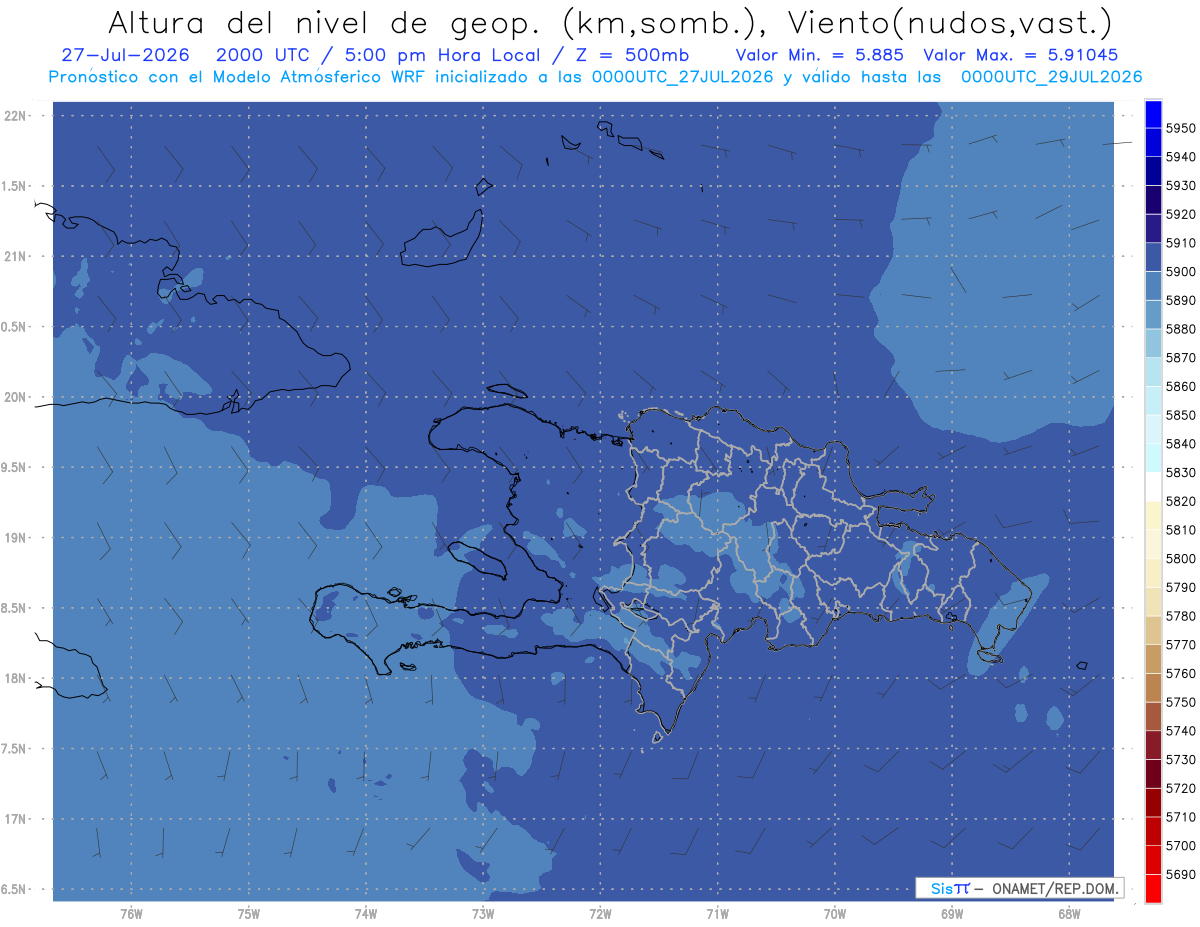Click the 0.5N latitude axis label
Screen dimensions: 1200x927
click(x=15, y=327)
